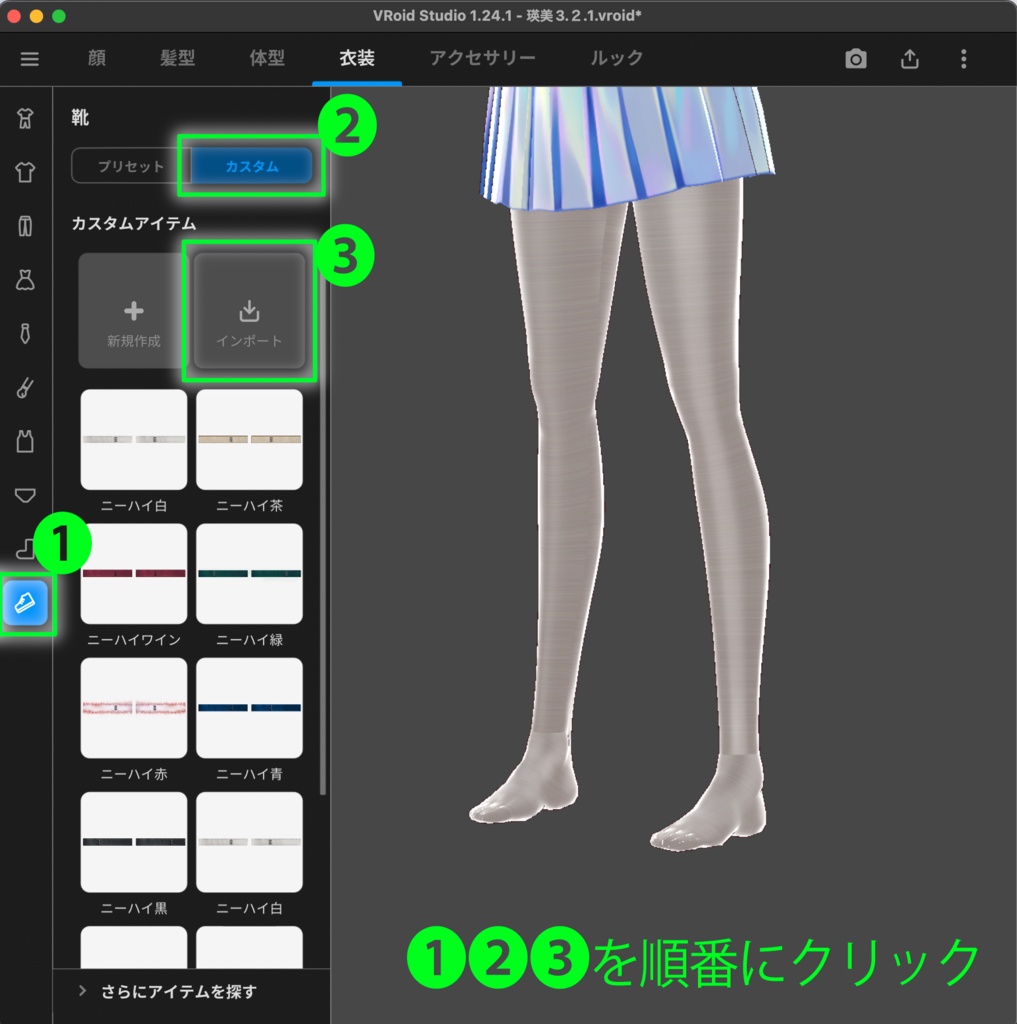This screenshot has width=1017, height=1024.
Task: Open the ルック look tab
Action: 616,58
